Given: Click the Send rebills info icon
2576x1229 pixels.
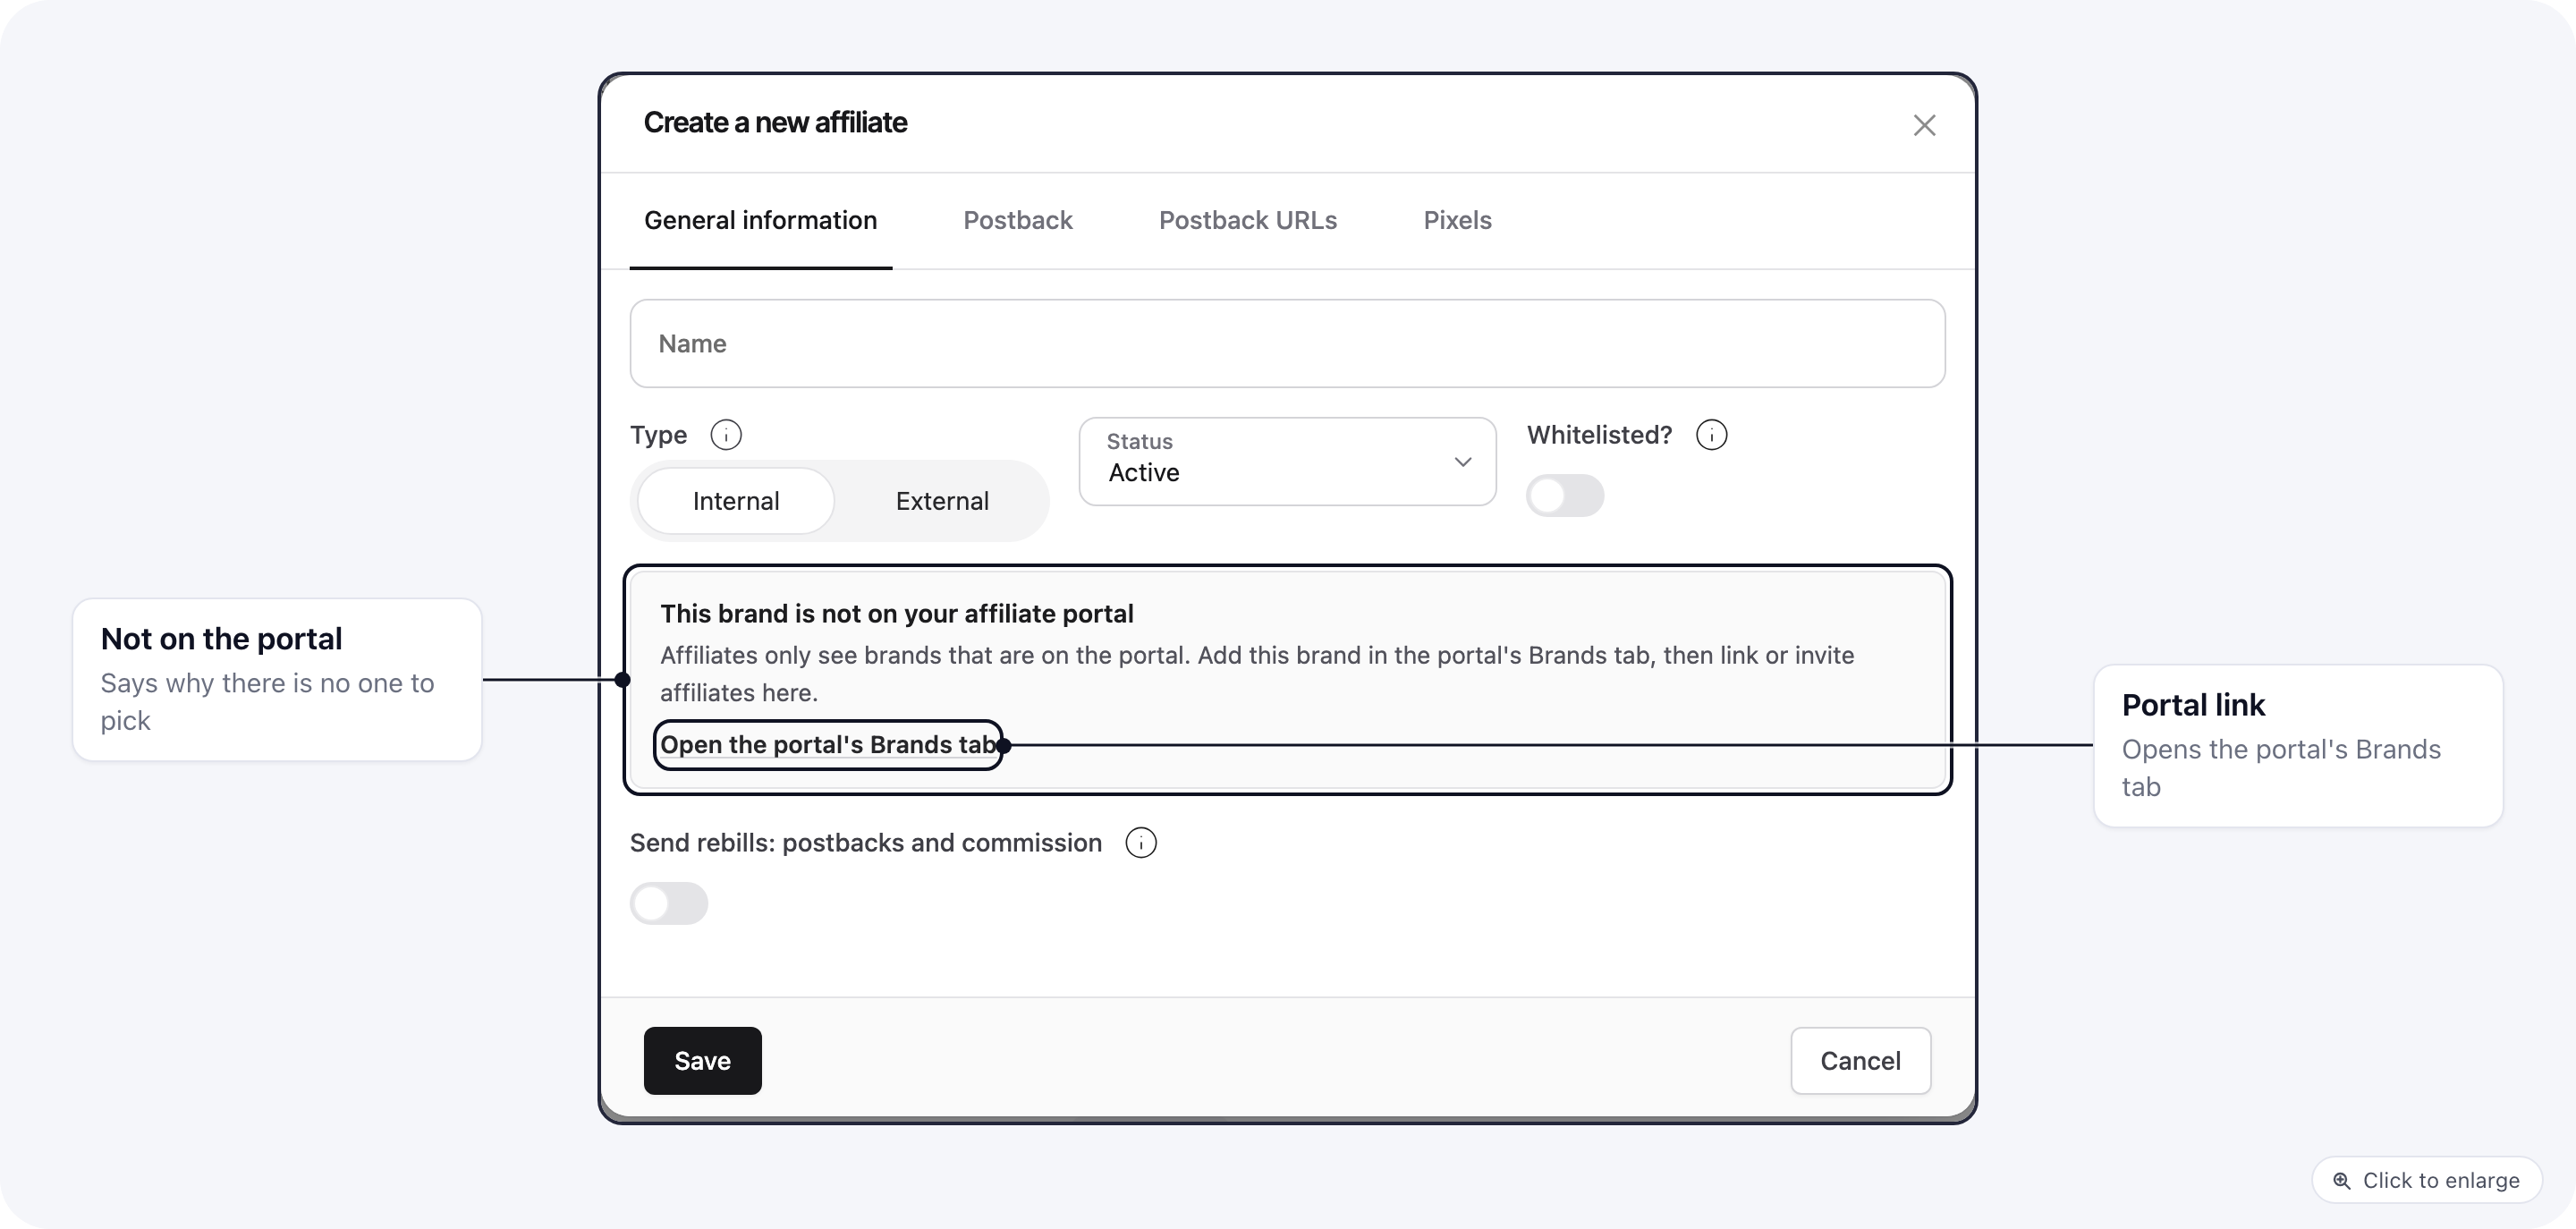Looking at the screenshot, I should click(x=1141, y=843).
